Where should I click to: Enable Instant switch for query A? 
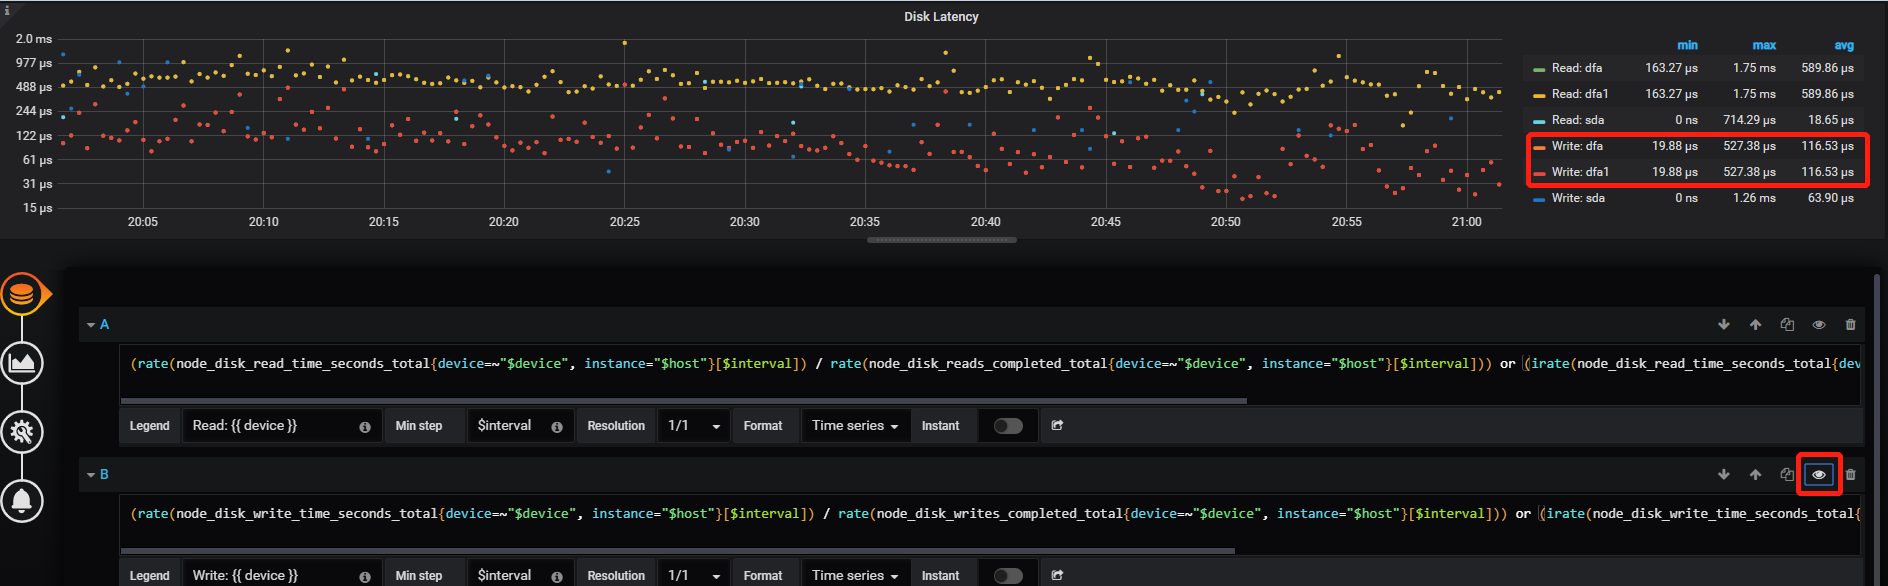point(1008,426)
